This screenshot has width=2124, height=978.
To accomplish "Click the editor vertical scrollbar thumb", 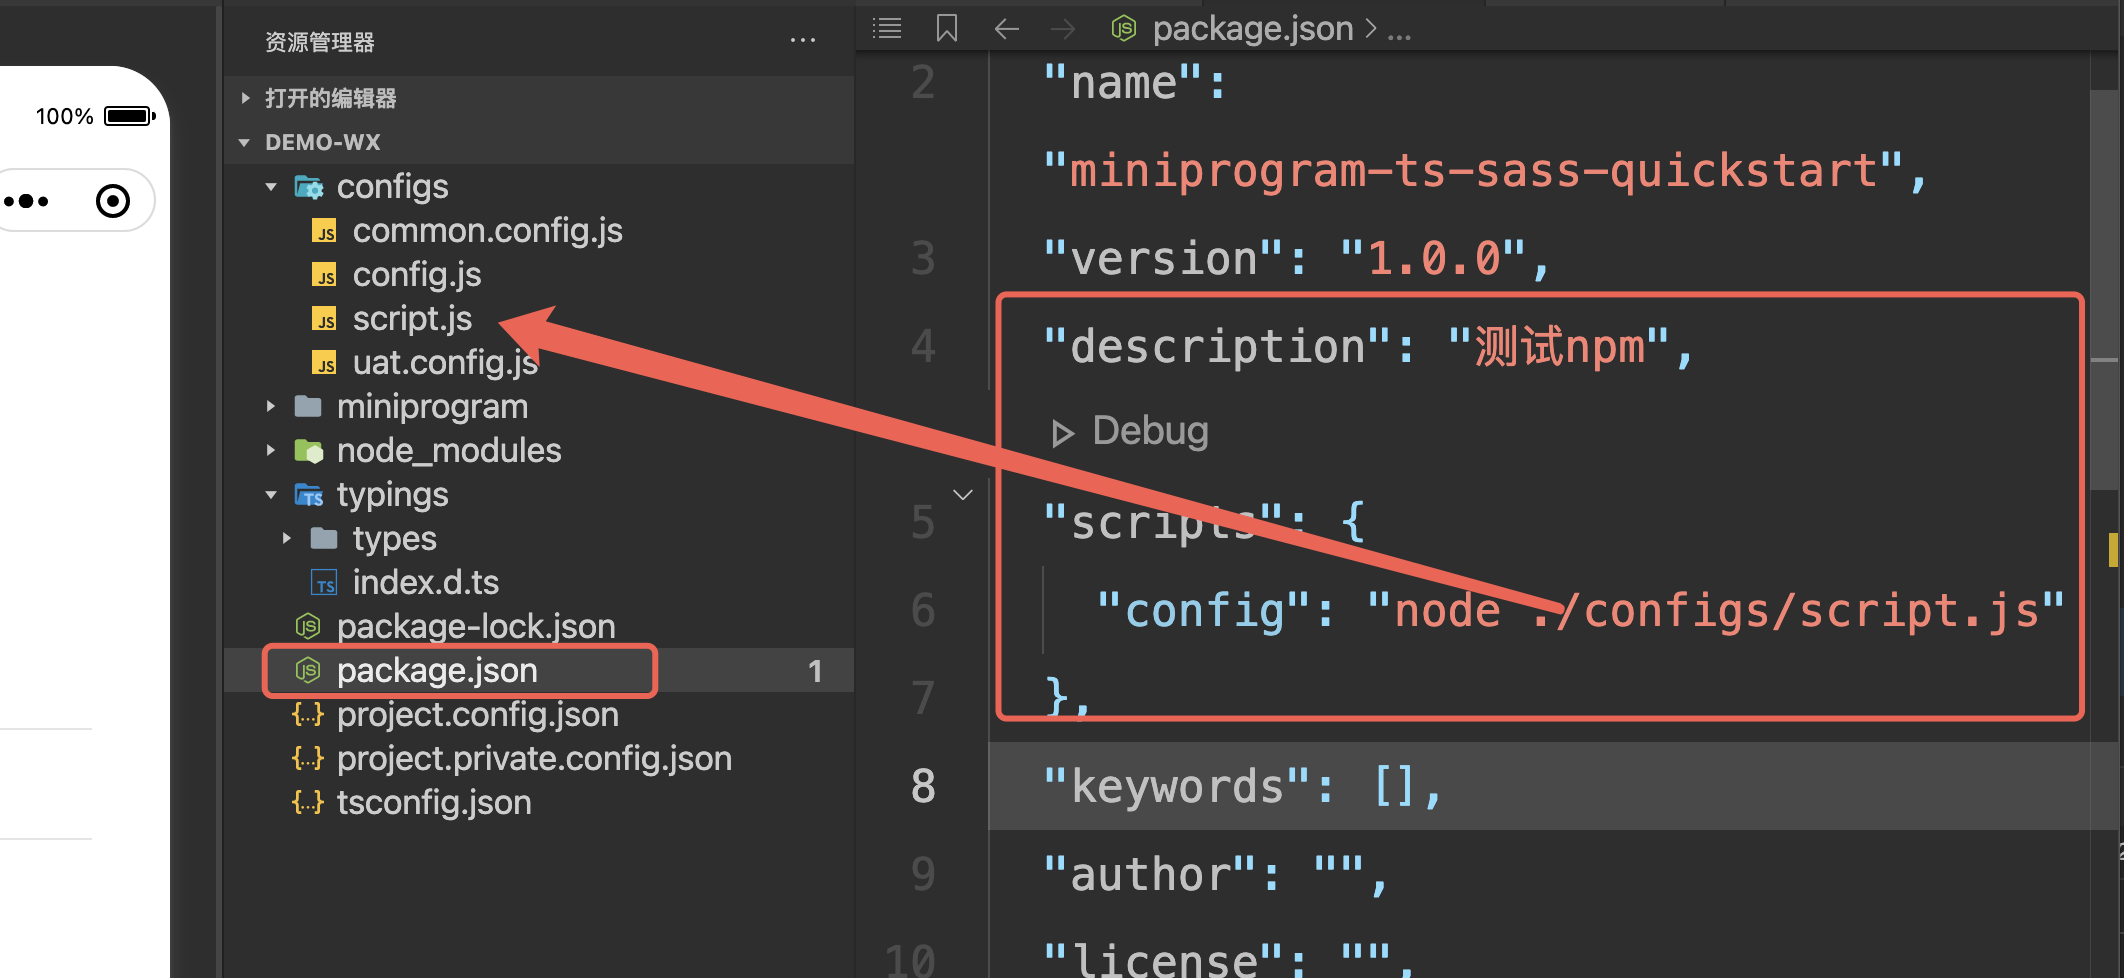I will [x=2103, y=290].
